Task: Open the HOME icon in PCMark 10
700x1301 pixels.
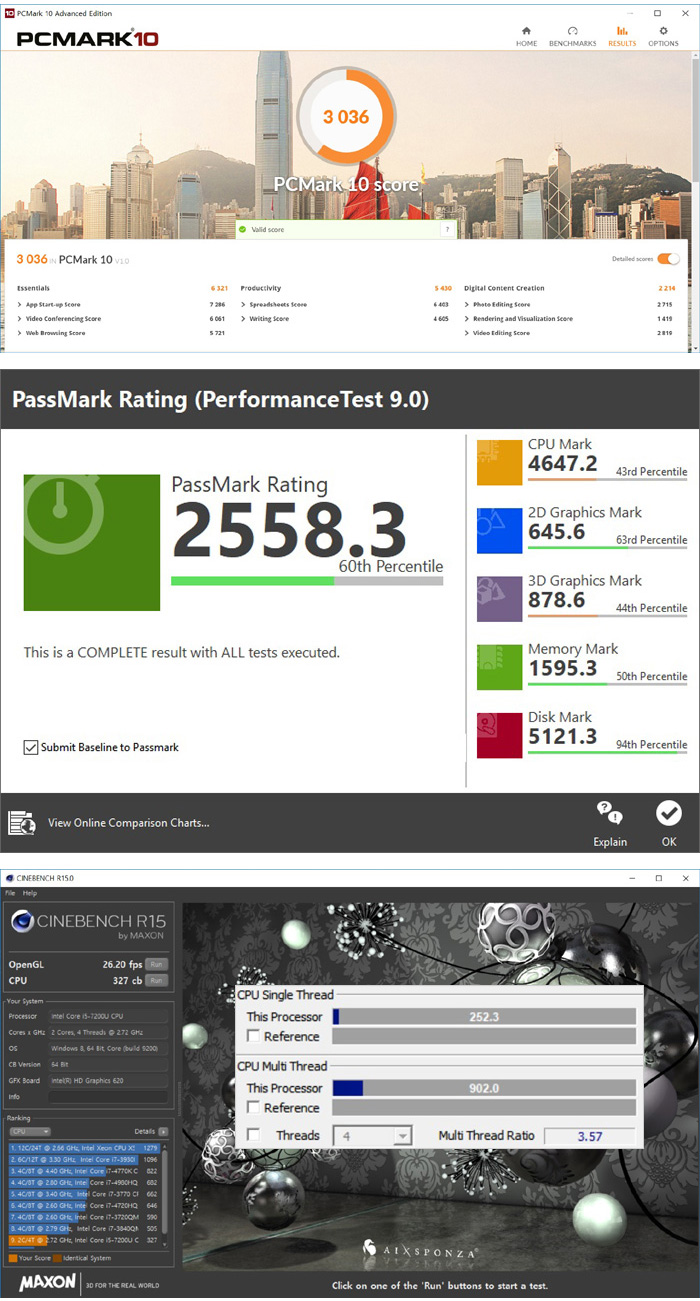Action: pyautogui.click(x=526, y=31)
